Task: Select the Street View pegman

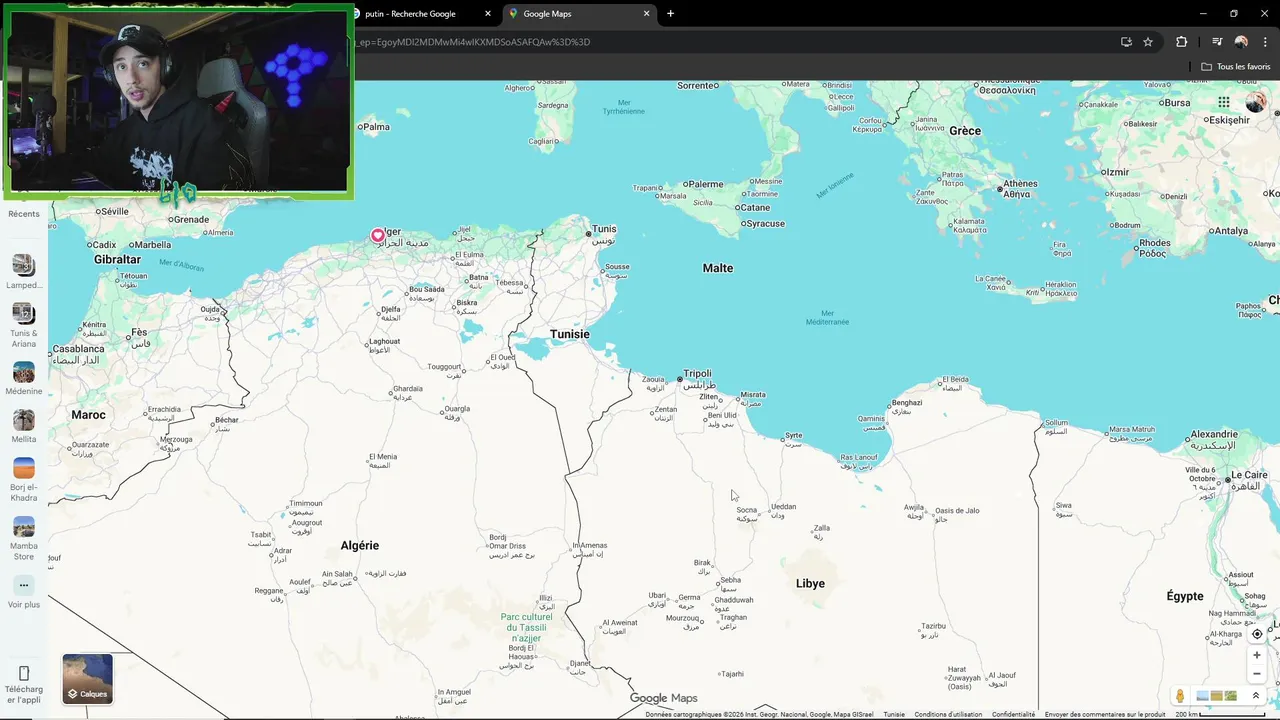Action: click(1180, 696)
